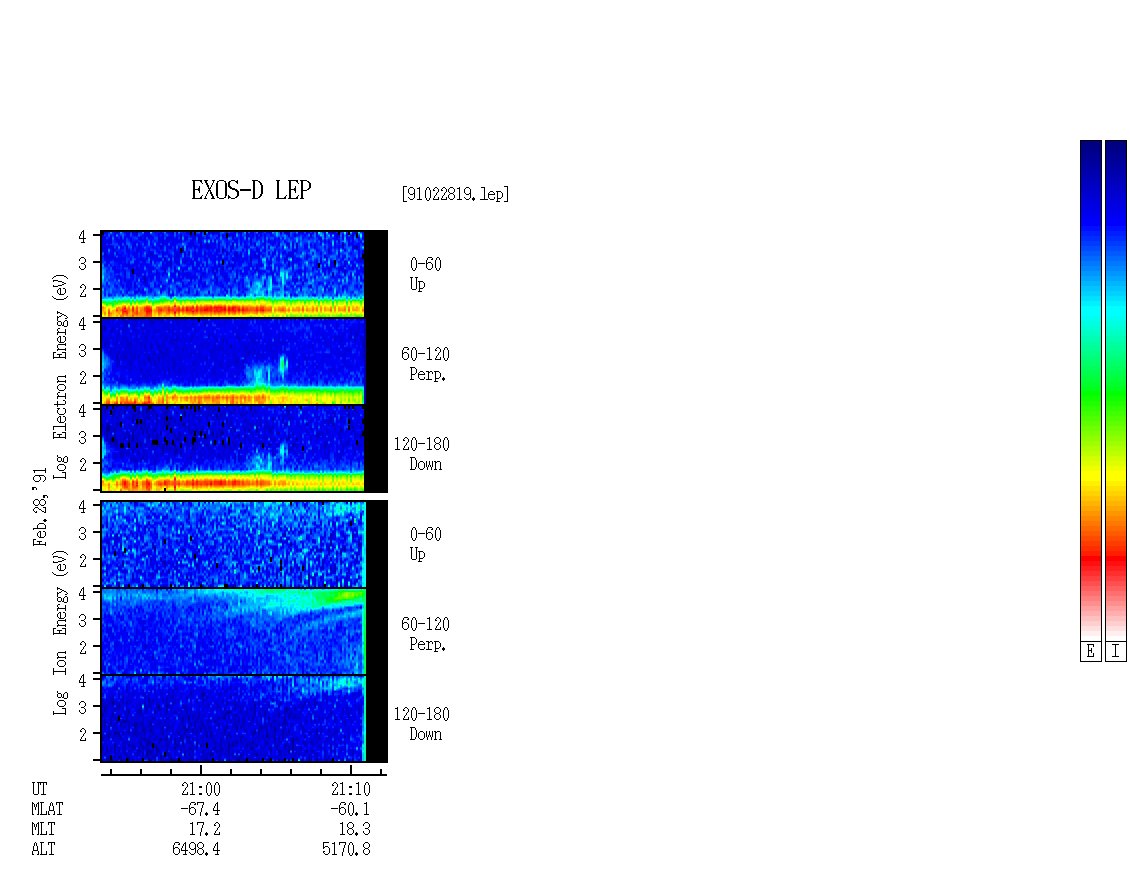
Task: Select the boxed E label under the color bar
Action: pyautogui.click(x=1090, y=651)
